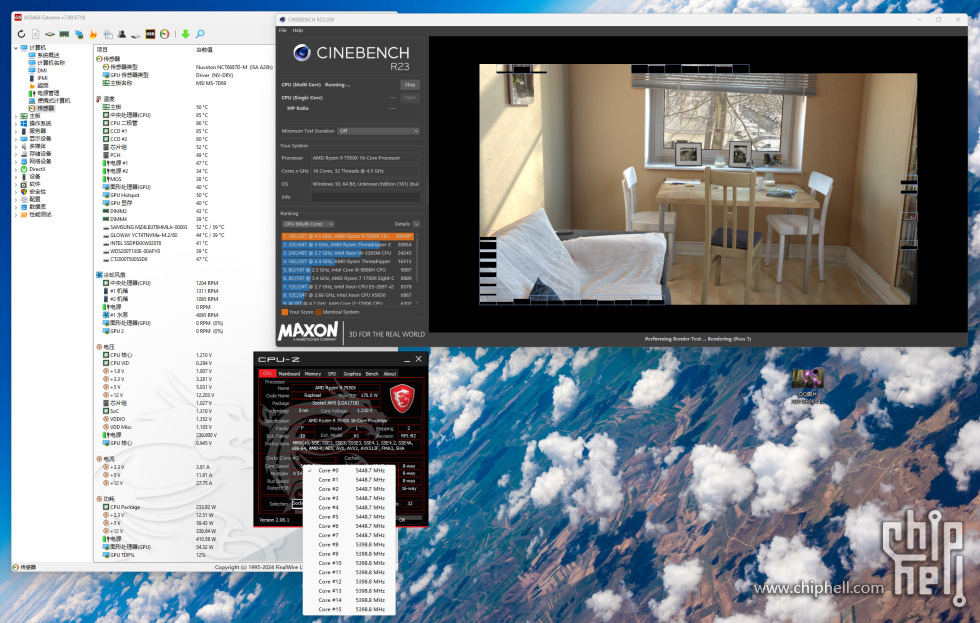This screenshot has height=623, width=980.
Task: Switch to the Bench tab in CPU-Z
Action: coord(372,374)
